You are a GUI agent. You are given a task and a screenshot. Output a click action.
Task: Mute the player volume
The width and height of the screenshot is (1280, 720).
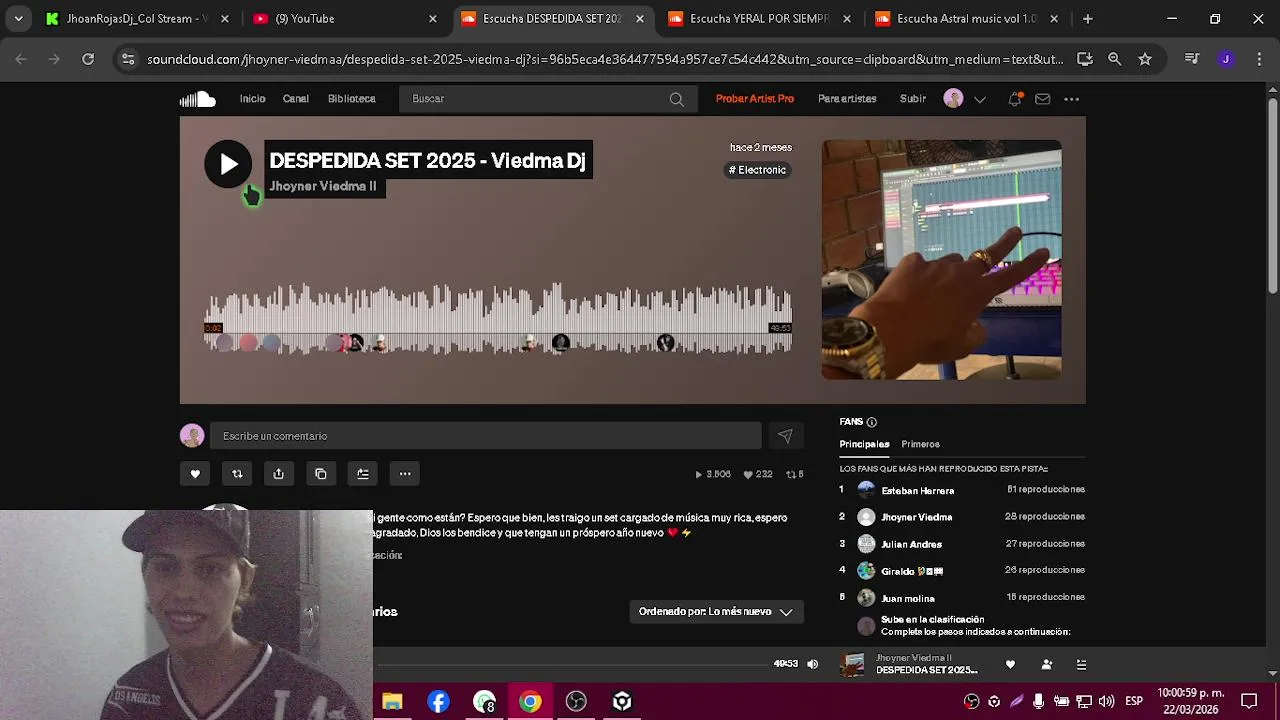[x=812, y=664]
